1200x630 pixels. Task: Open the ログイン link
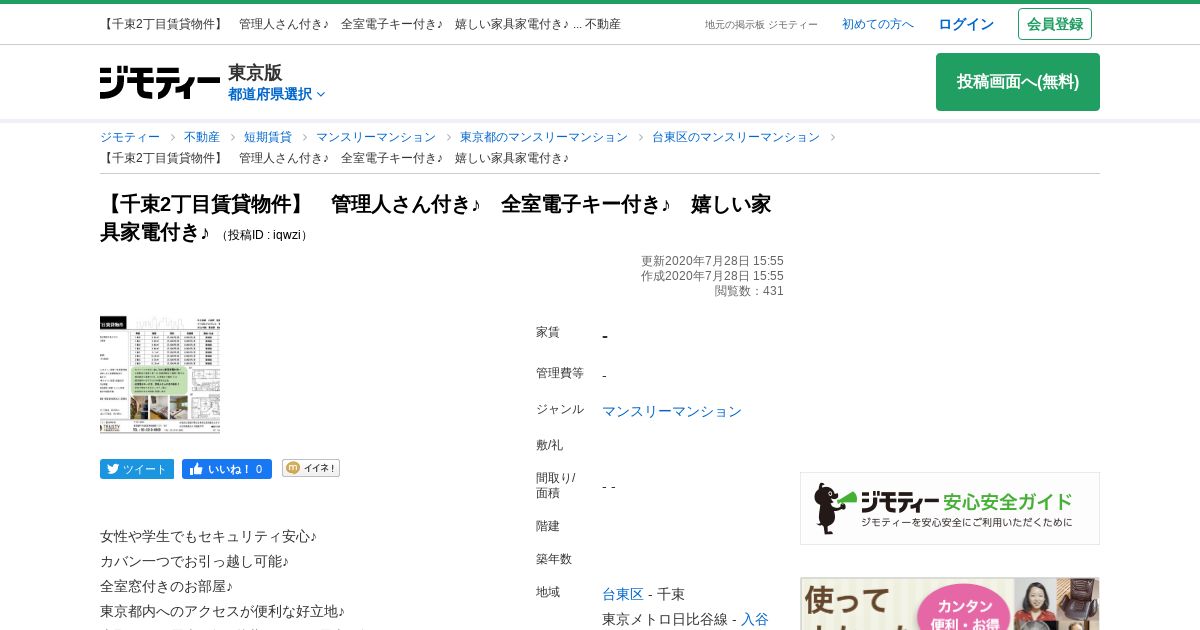966,24
